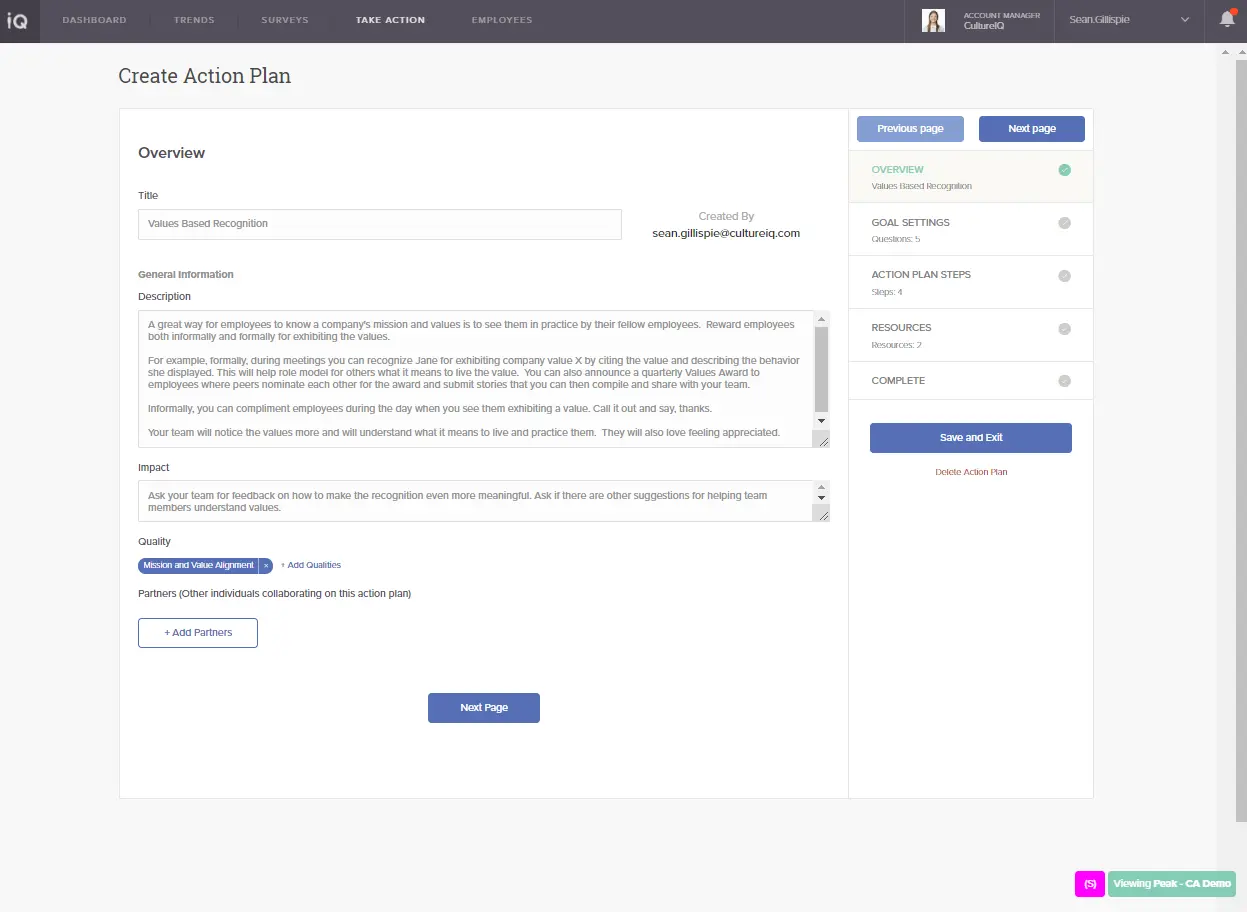Remove the Mission and Value Alignment tag

click(x=266, y=566)
